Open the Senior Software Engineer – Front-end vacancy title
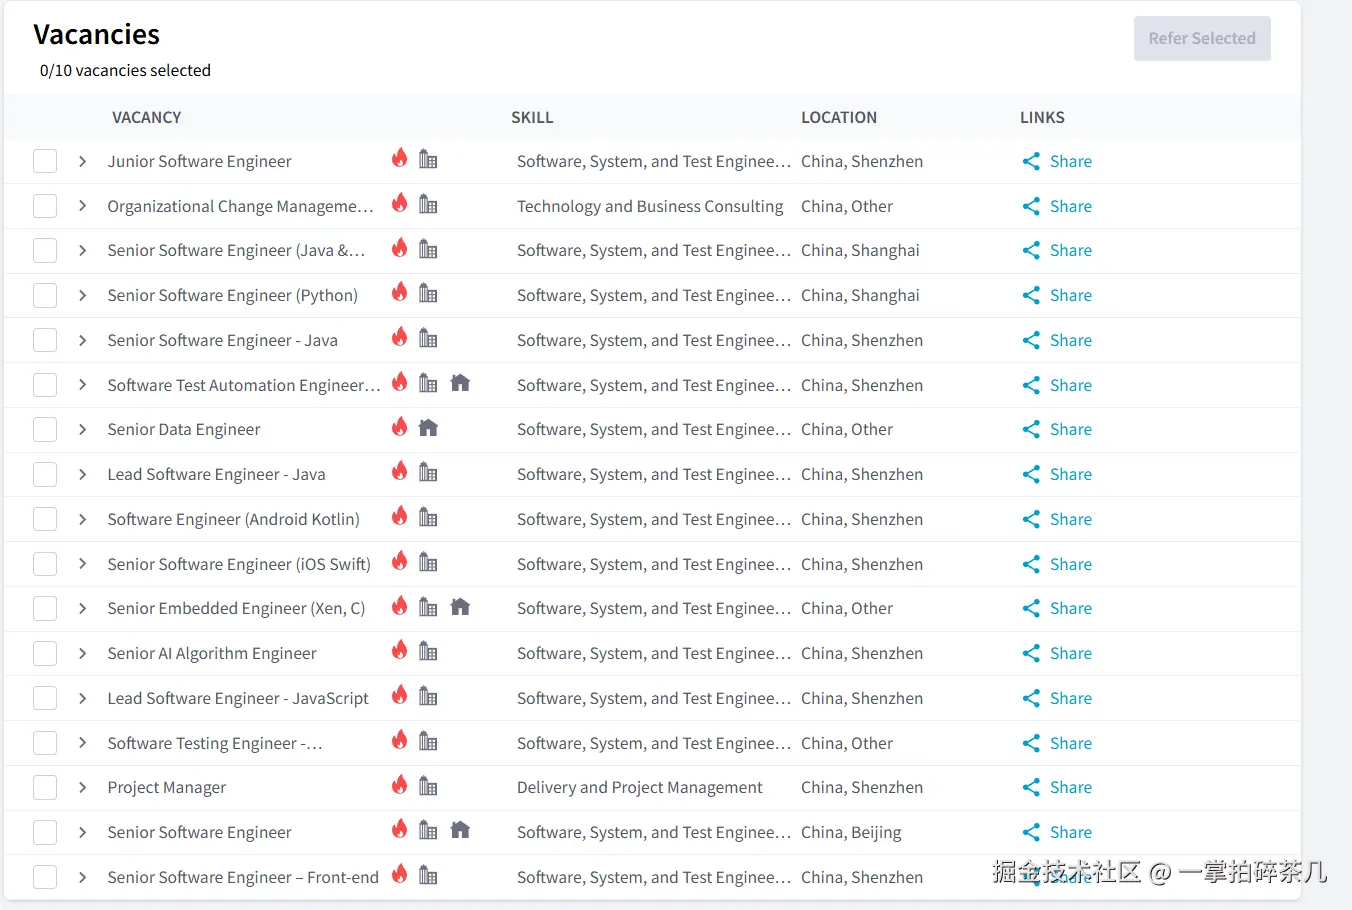 [243, 877]
